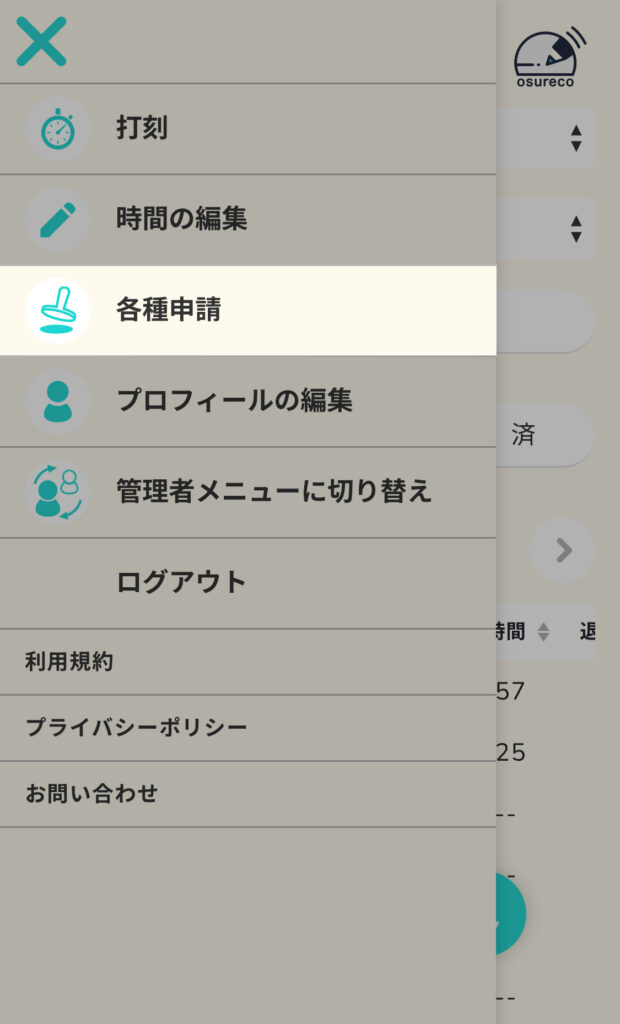Image resolution: width=620 pixels, height=1024 pixels.
Task: Open the 利用規約 link
Action: [69, 662]
